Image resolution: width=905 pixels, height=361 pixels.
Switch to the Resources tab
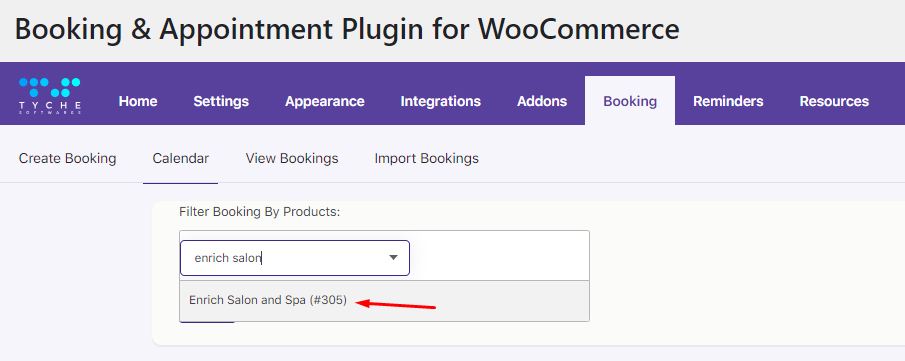834,101
